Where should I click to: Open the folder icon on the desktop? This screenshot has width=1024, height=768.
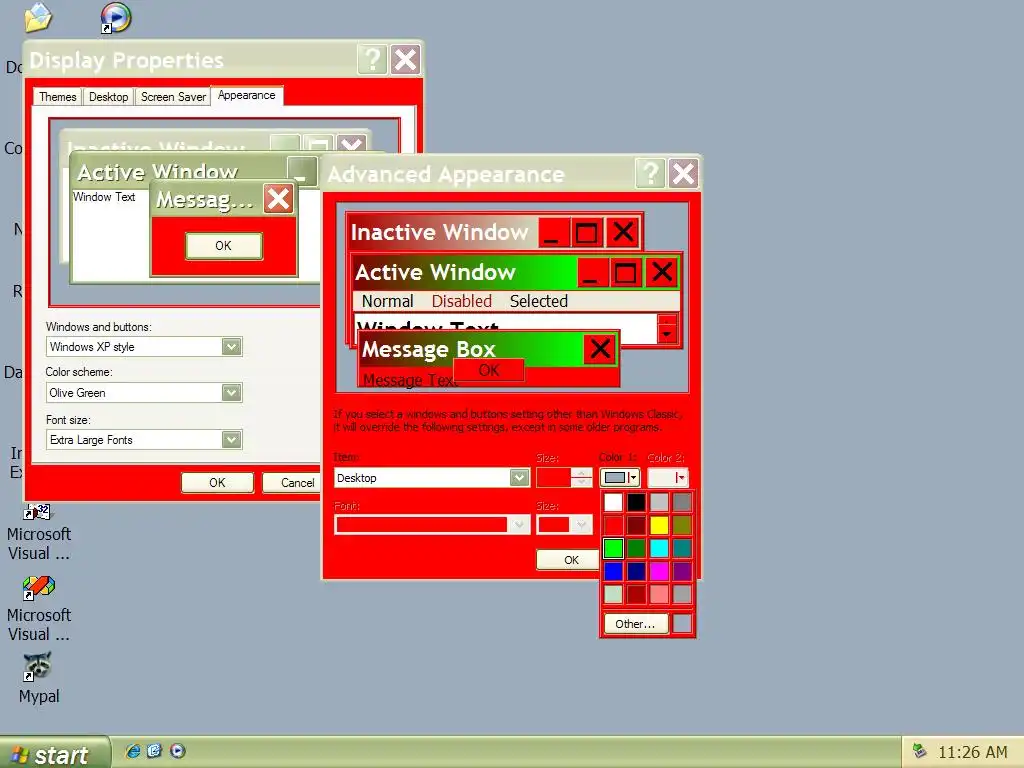39,17
